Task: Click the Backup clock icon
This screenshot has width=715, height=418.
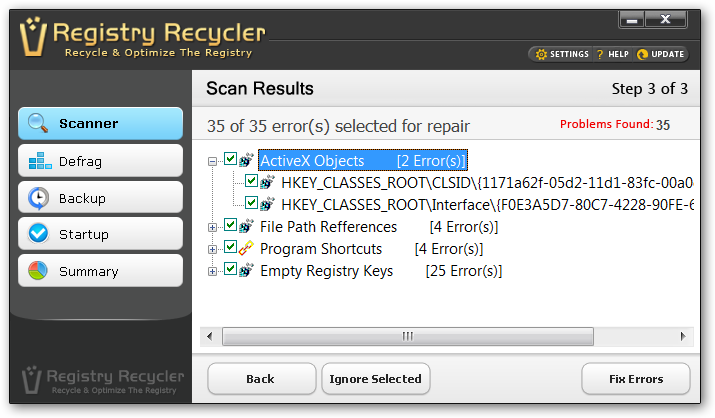Action: click(38, 198)
